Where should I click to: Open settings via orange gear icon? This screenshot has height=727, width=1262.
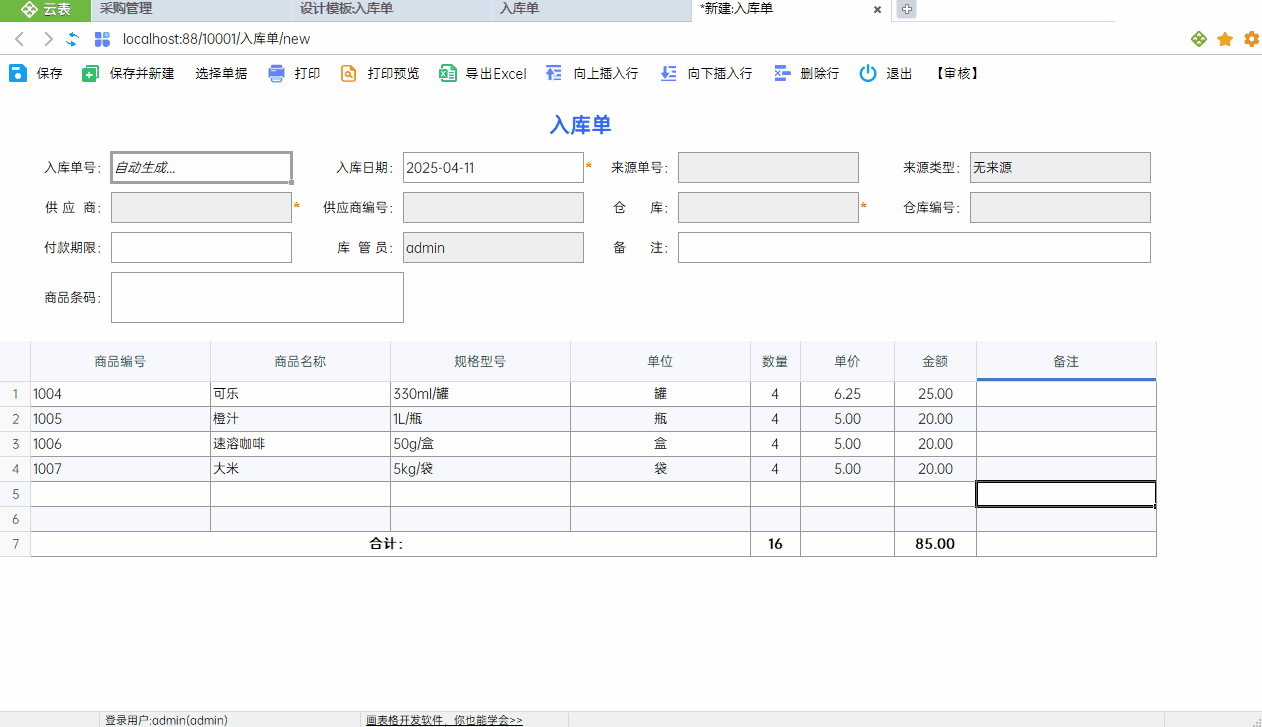(1251, 39)
